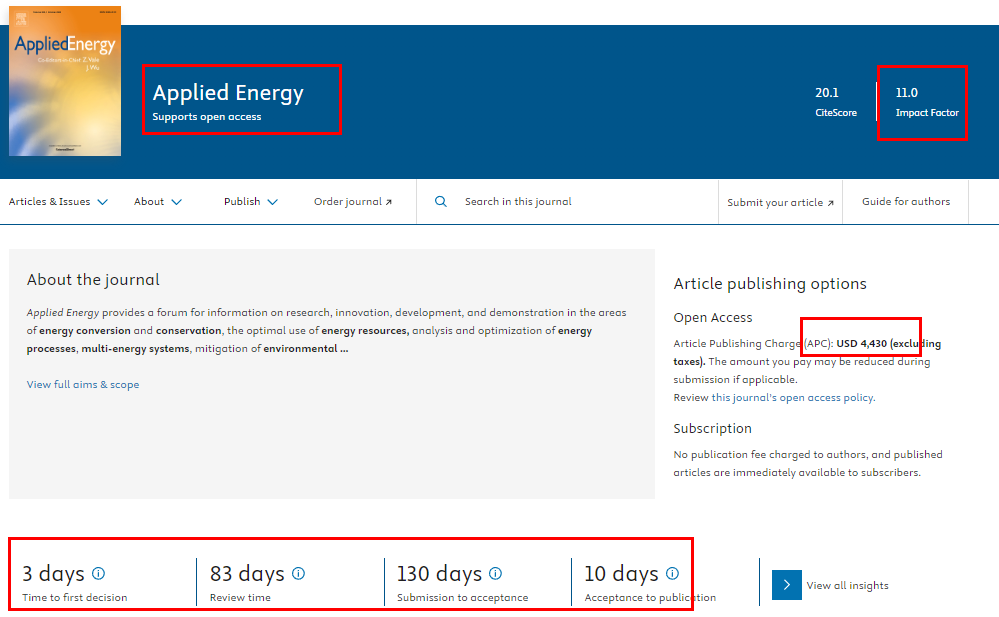Open the About dropdown menu

[x=158, y=202]
